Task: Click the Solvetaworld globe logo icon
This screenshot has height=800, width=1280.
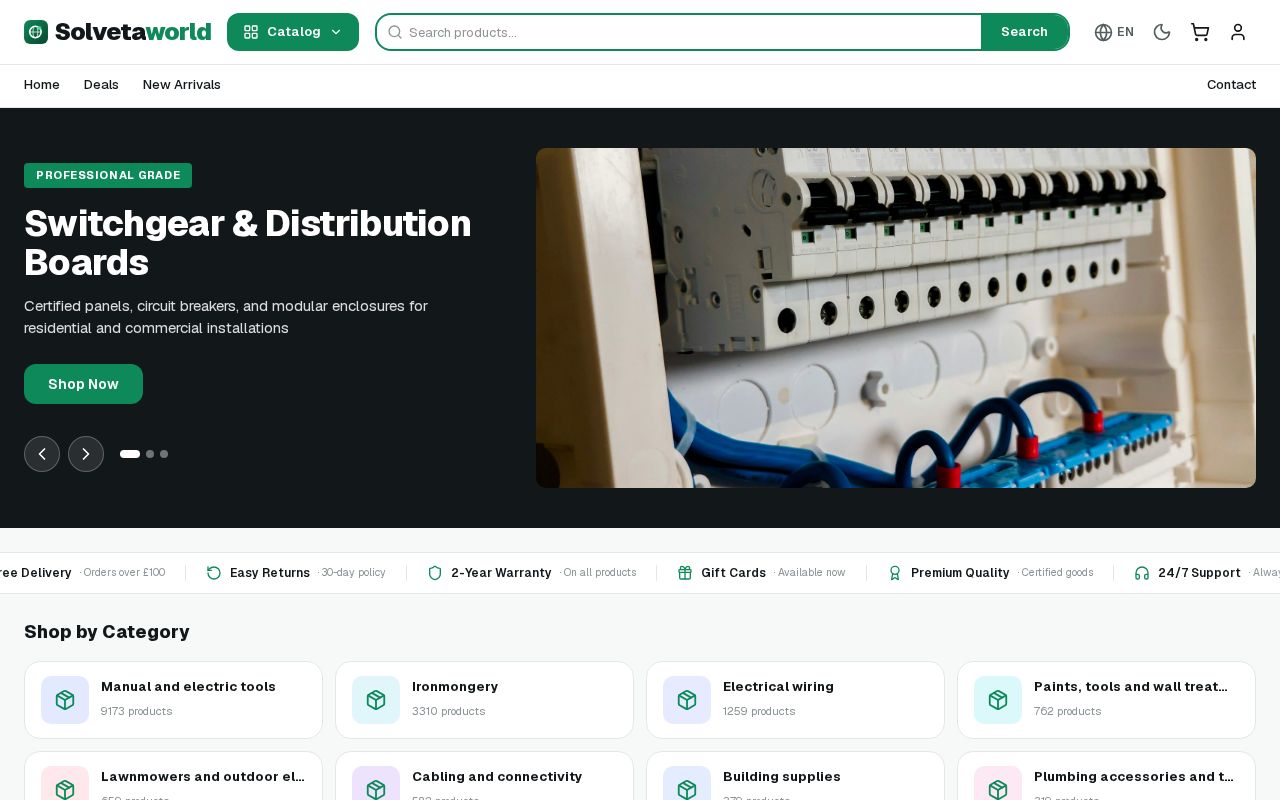Action: (36, 32)
